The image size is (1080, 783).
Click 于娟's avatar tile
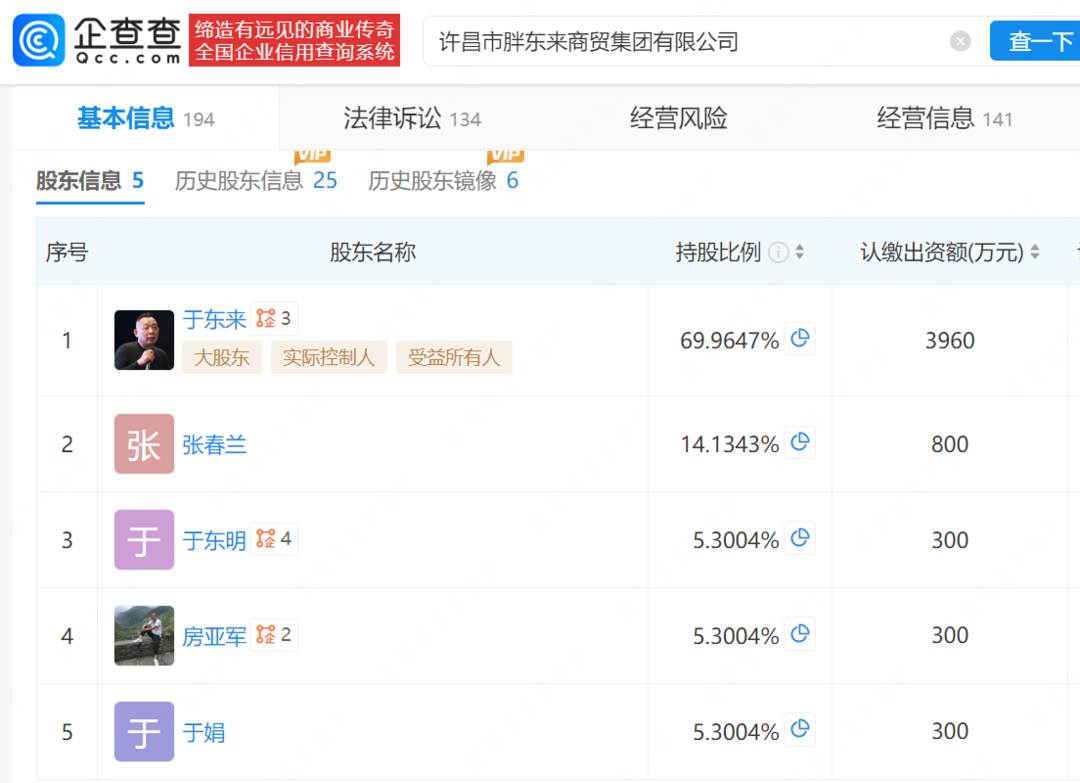click(x=144, y=731)
